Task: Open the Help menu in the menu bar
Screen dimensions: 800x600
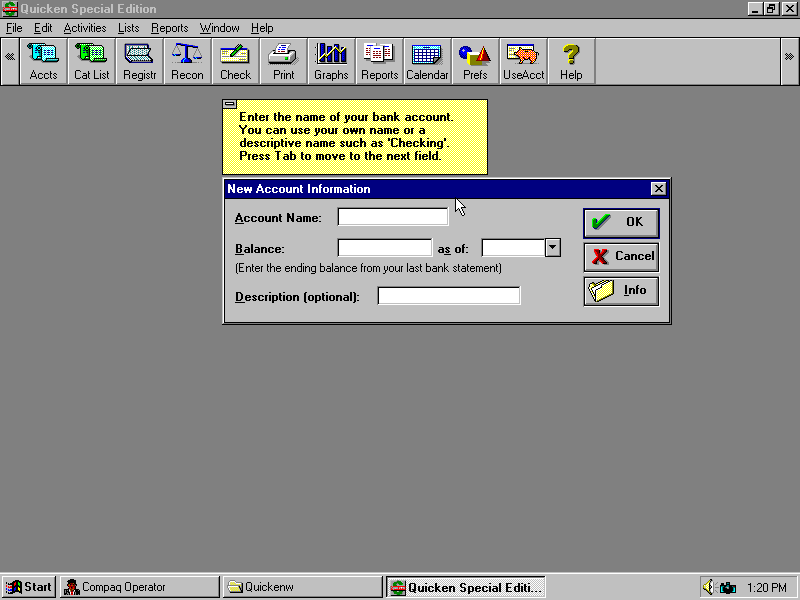Action: (262, 28)
